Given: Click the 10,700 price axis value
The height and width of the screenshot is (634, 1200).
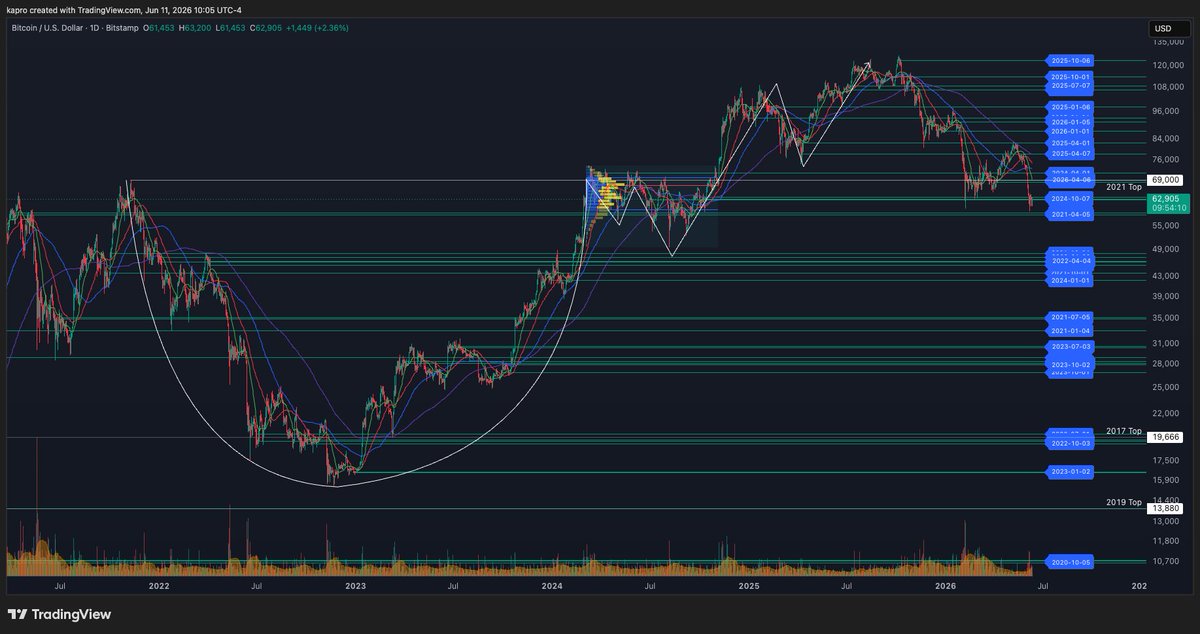Looking at the screenshot, I should [x=1168, y=561].
